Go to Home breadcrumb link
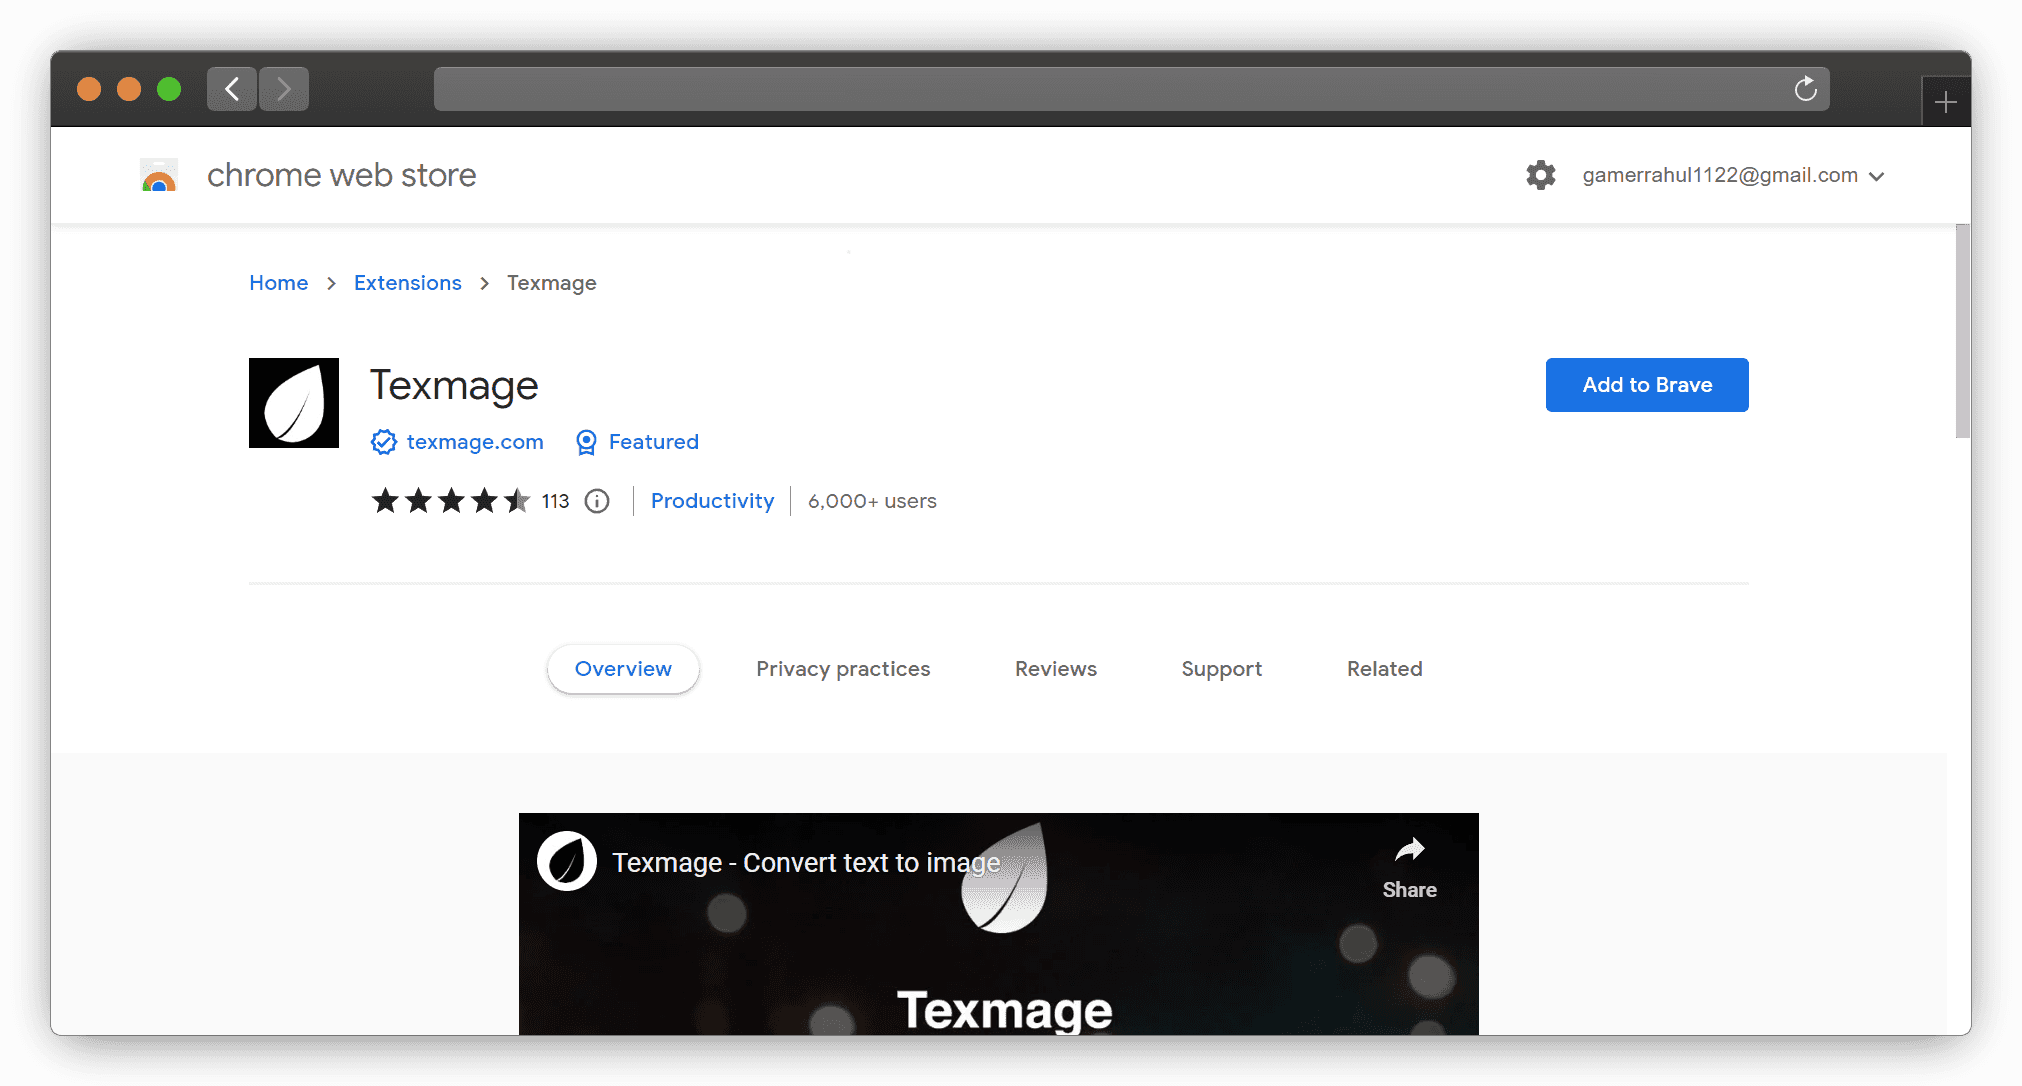This screenshot has height=1086, width=2022. coord(279,283)
